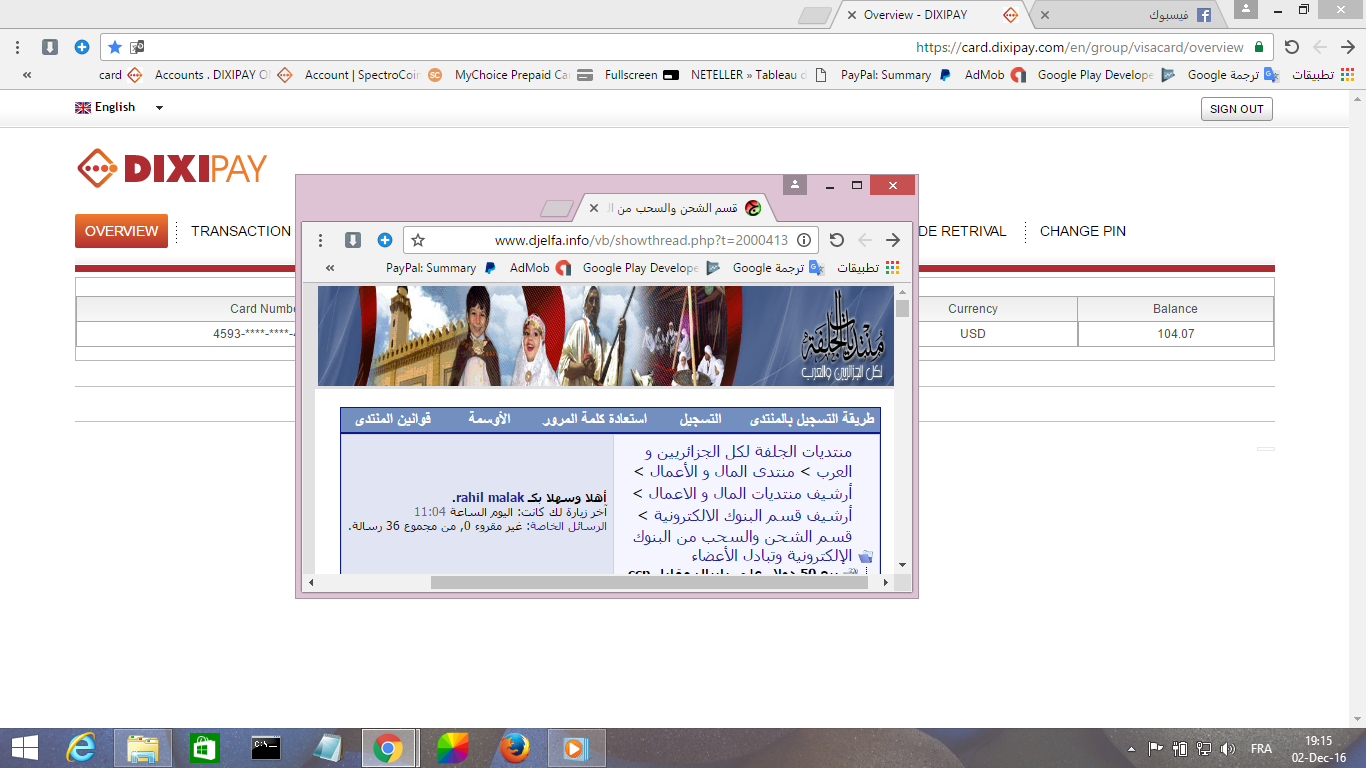Viewport: 1366px width, 768px height.
Task: Open Internet Explorer from taskbar
Action: tap(81, 748)
